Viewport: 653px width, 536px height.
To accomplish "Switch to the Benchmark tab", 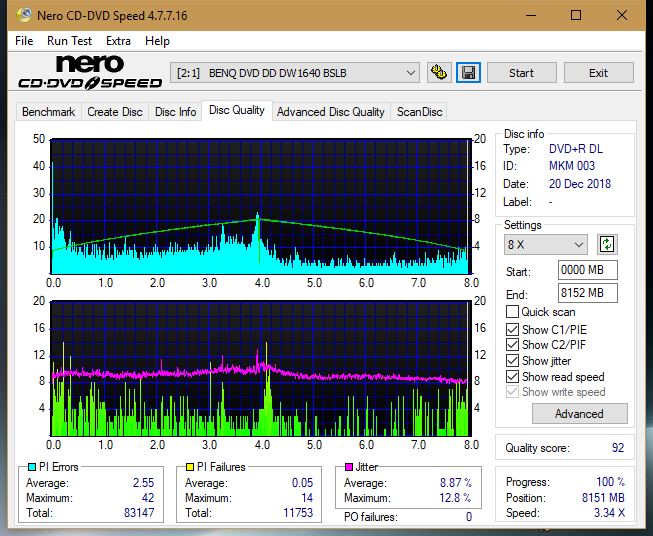I will [49, 112].
